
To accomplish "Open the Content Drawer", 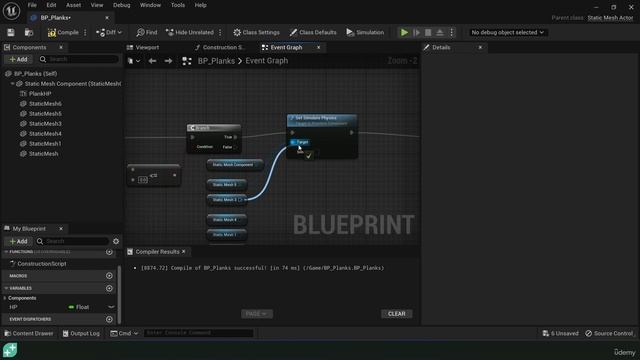I will [x=29, y=333].
